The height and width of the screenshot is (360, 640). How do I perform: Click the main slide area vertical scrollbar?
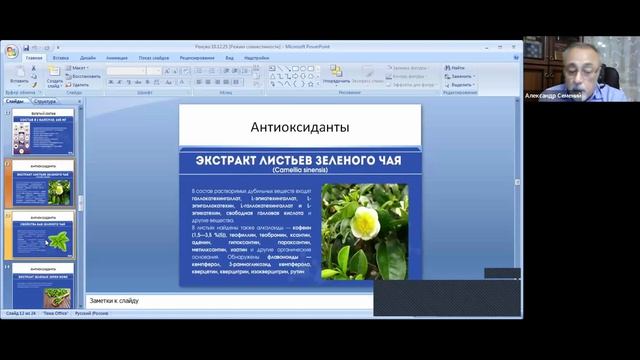pyautogui.click(x=517, y=182)
